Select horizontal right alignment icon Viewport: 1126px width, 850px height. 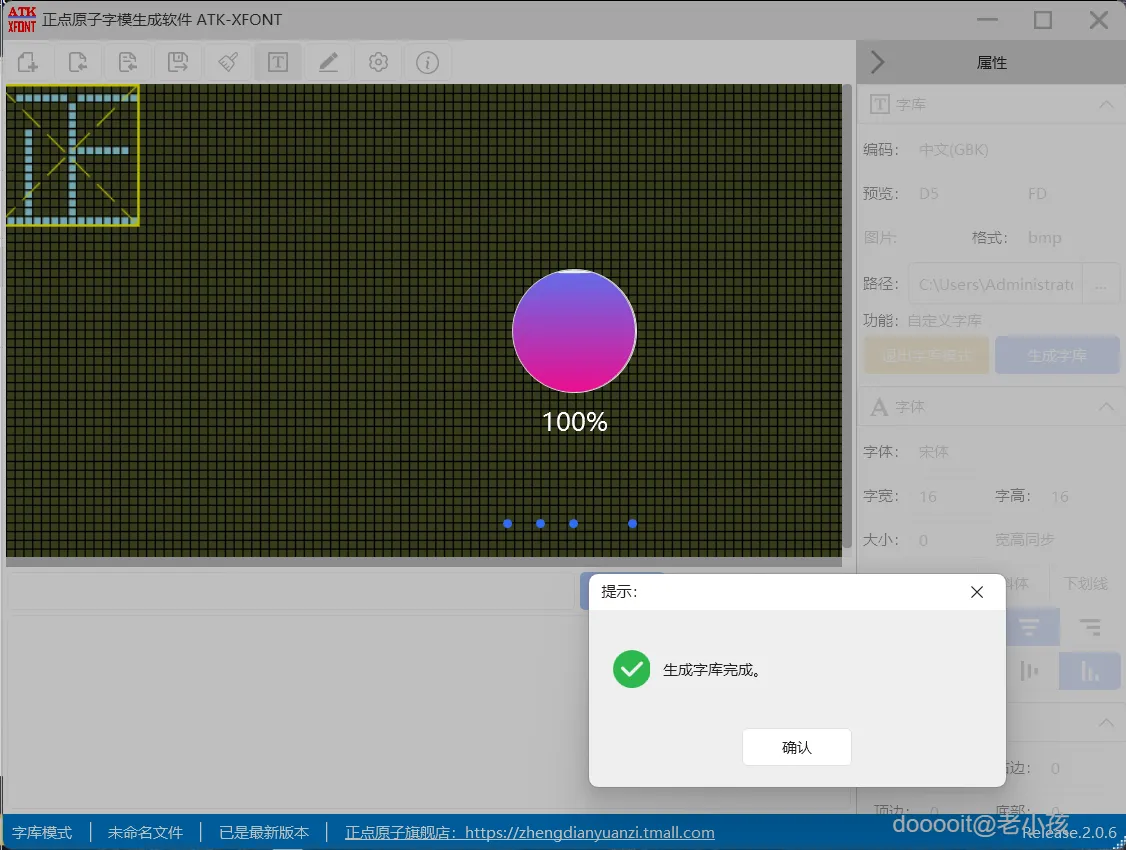point(1090,627)
